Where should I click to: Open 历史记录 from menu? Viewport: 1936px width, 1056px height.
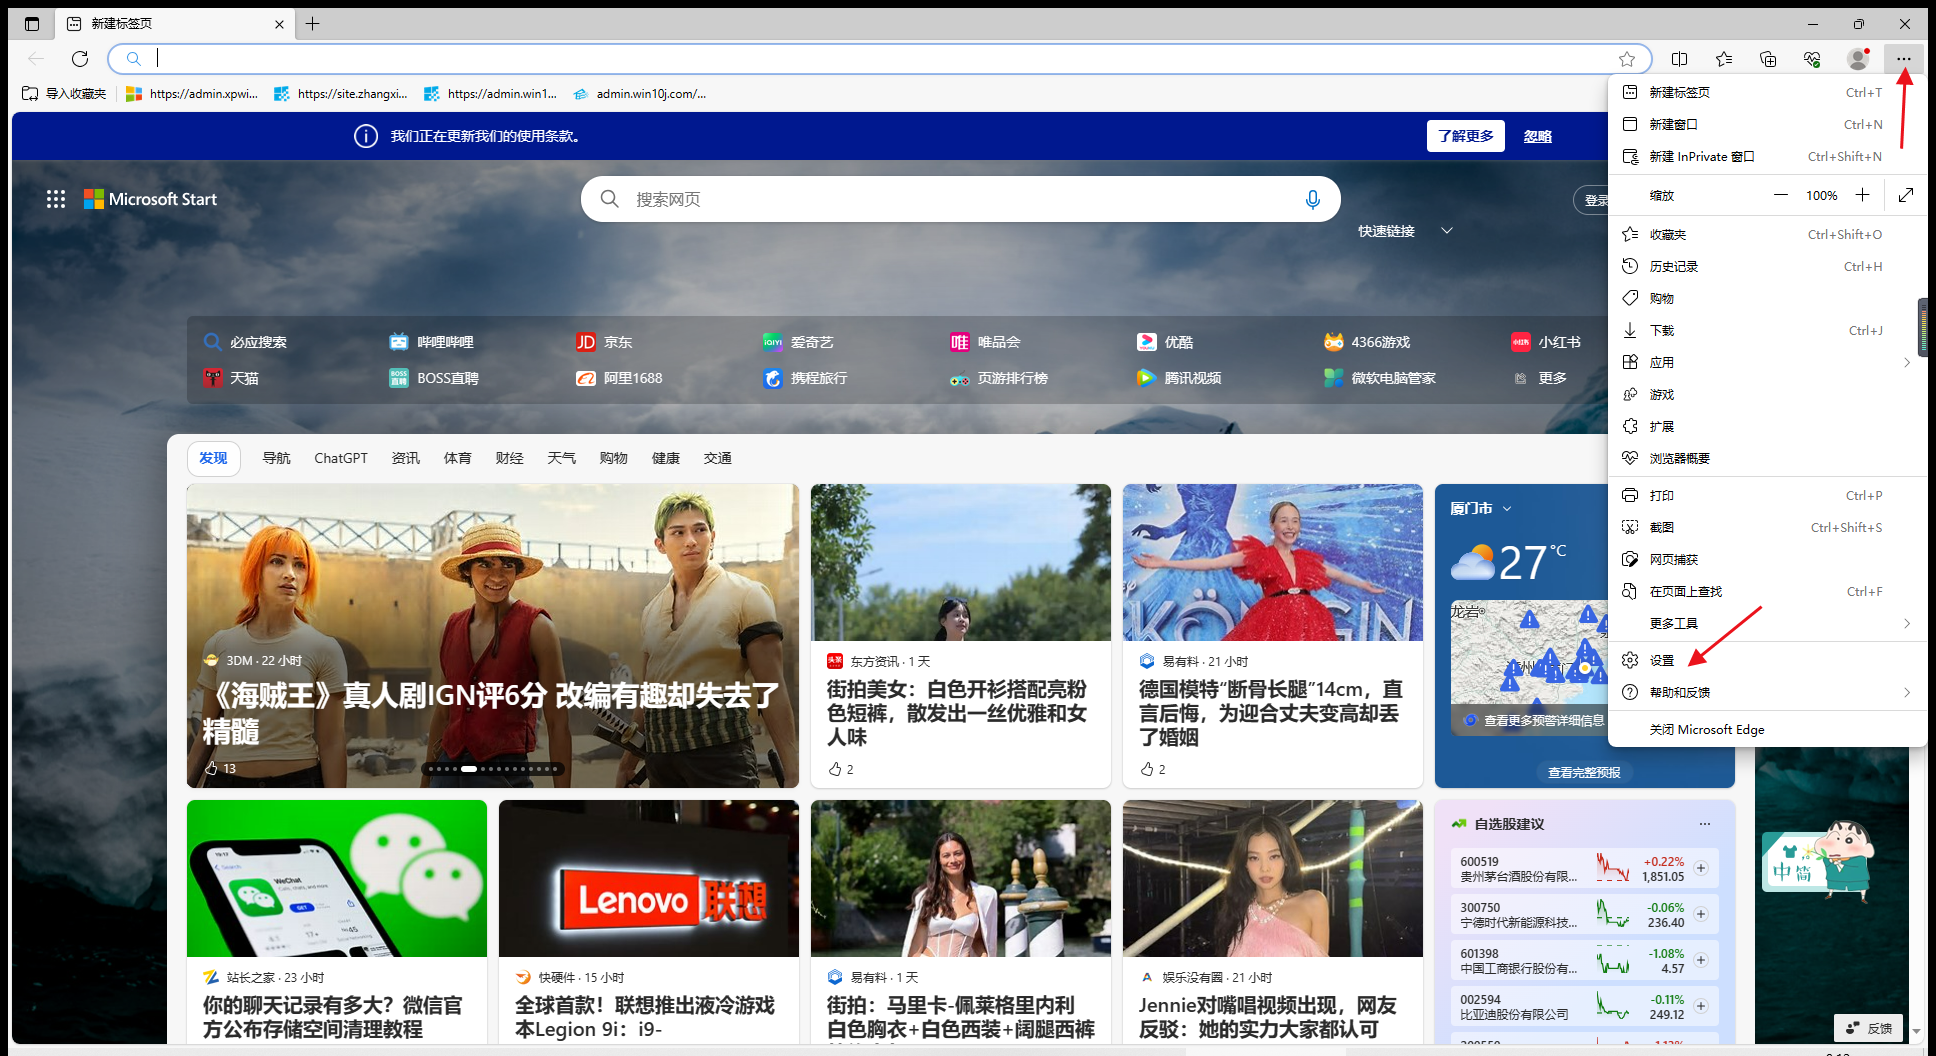tap(1767, 266)
